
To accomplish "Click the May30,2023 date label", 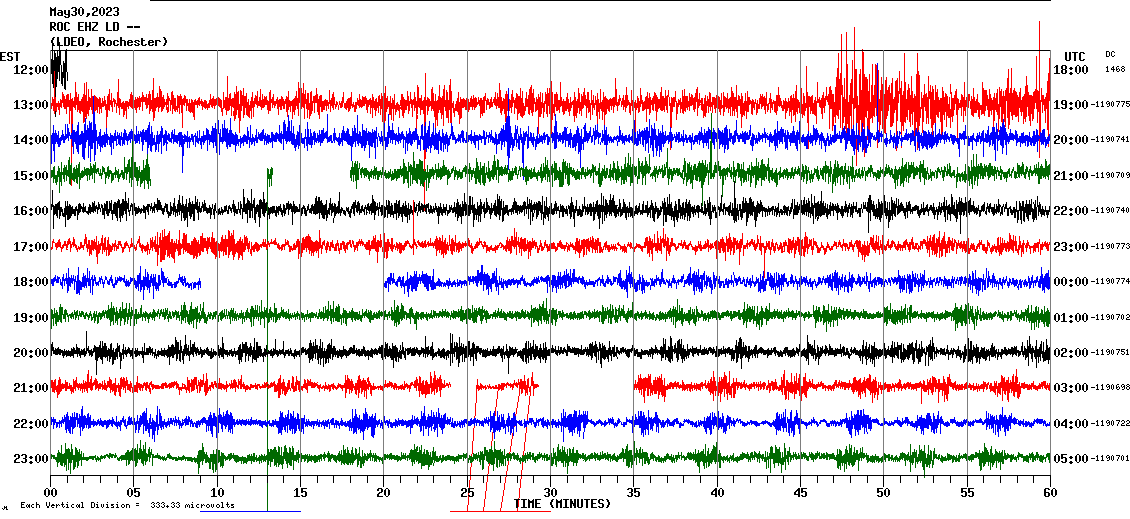I will click(84, 12).
